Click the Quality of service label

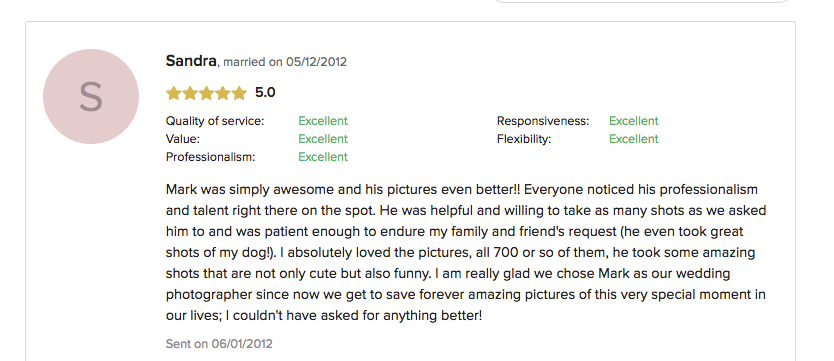pos(215,121)
